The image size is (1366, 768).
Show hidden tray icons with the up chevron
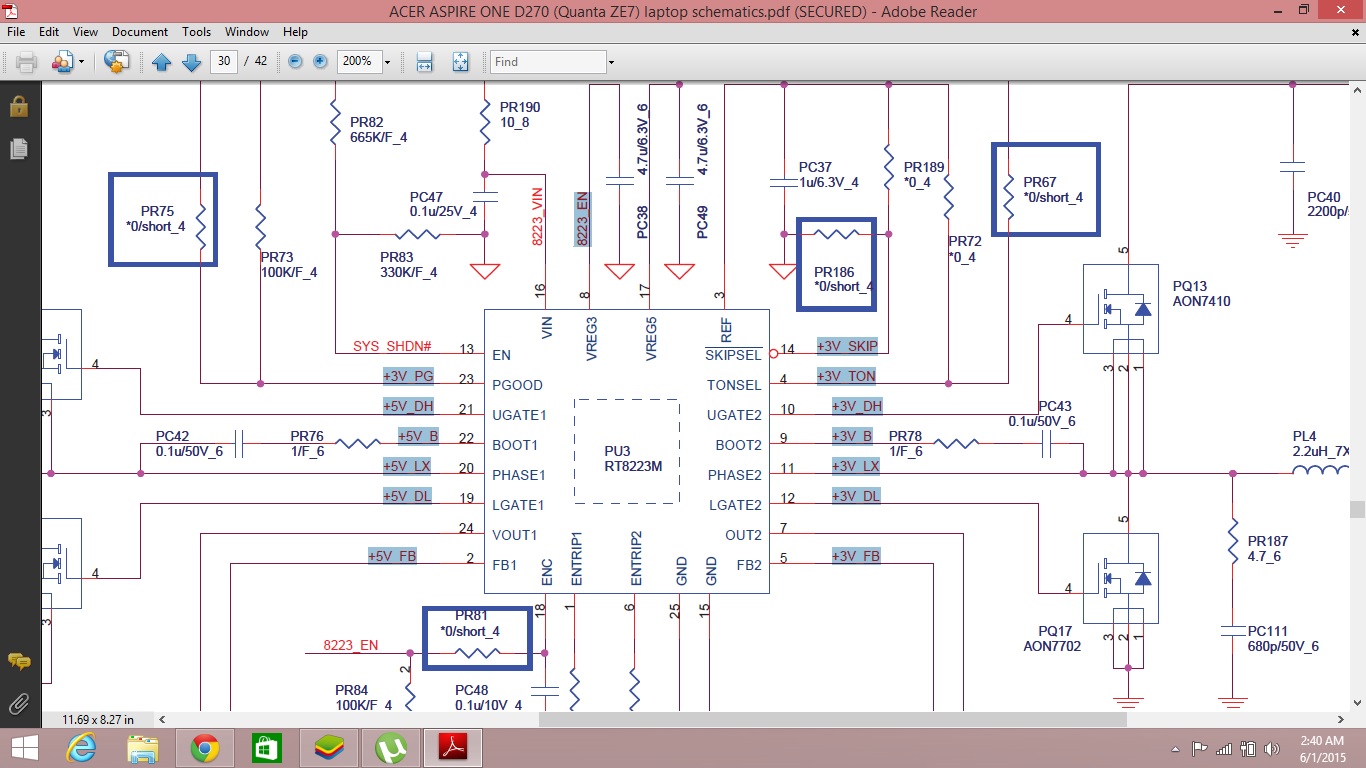pyautogui.click(x=1177, y=748)
